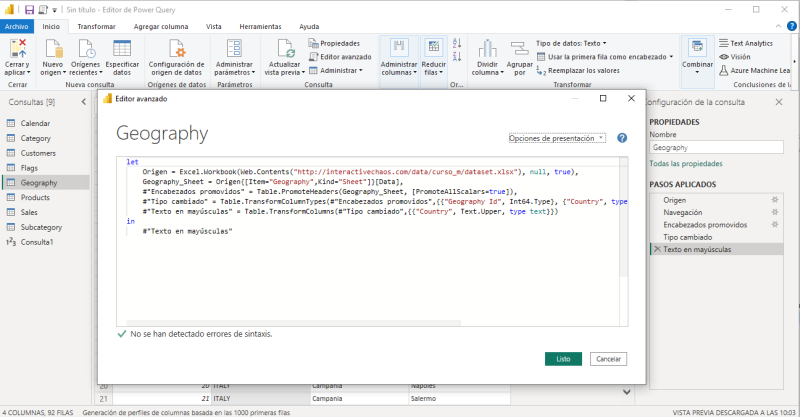Click the Administrar columnas icon
The height and width of the screenshot is (417, 800).
pyautogui.click(x=399, y=48)
